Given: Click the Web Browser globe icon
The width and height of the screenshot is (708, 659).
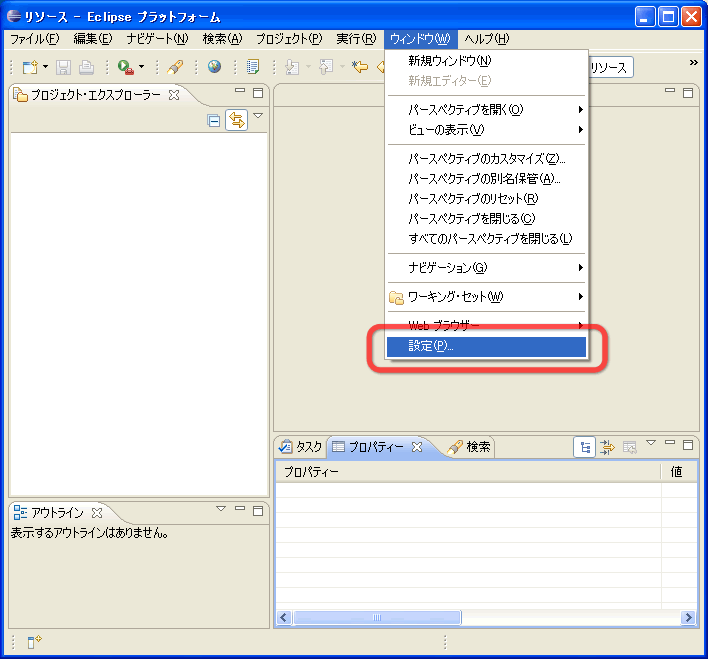Looking at the screenshot, I should 214,67.
